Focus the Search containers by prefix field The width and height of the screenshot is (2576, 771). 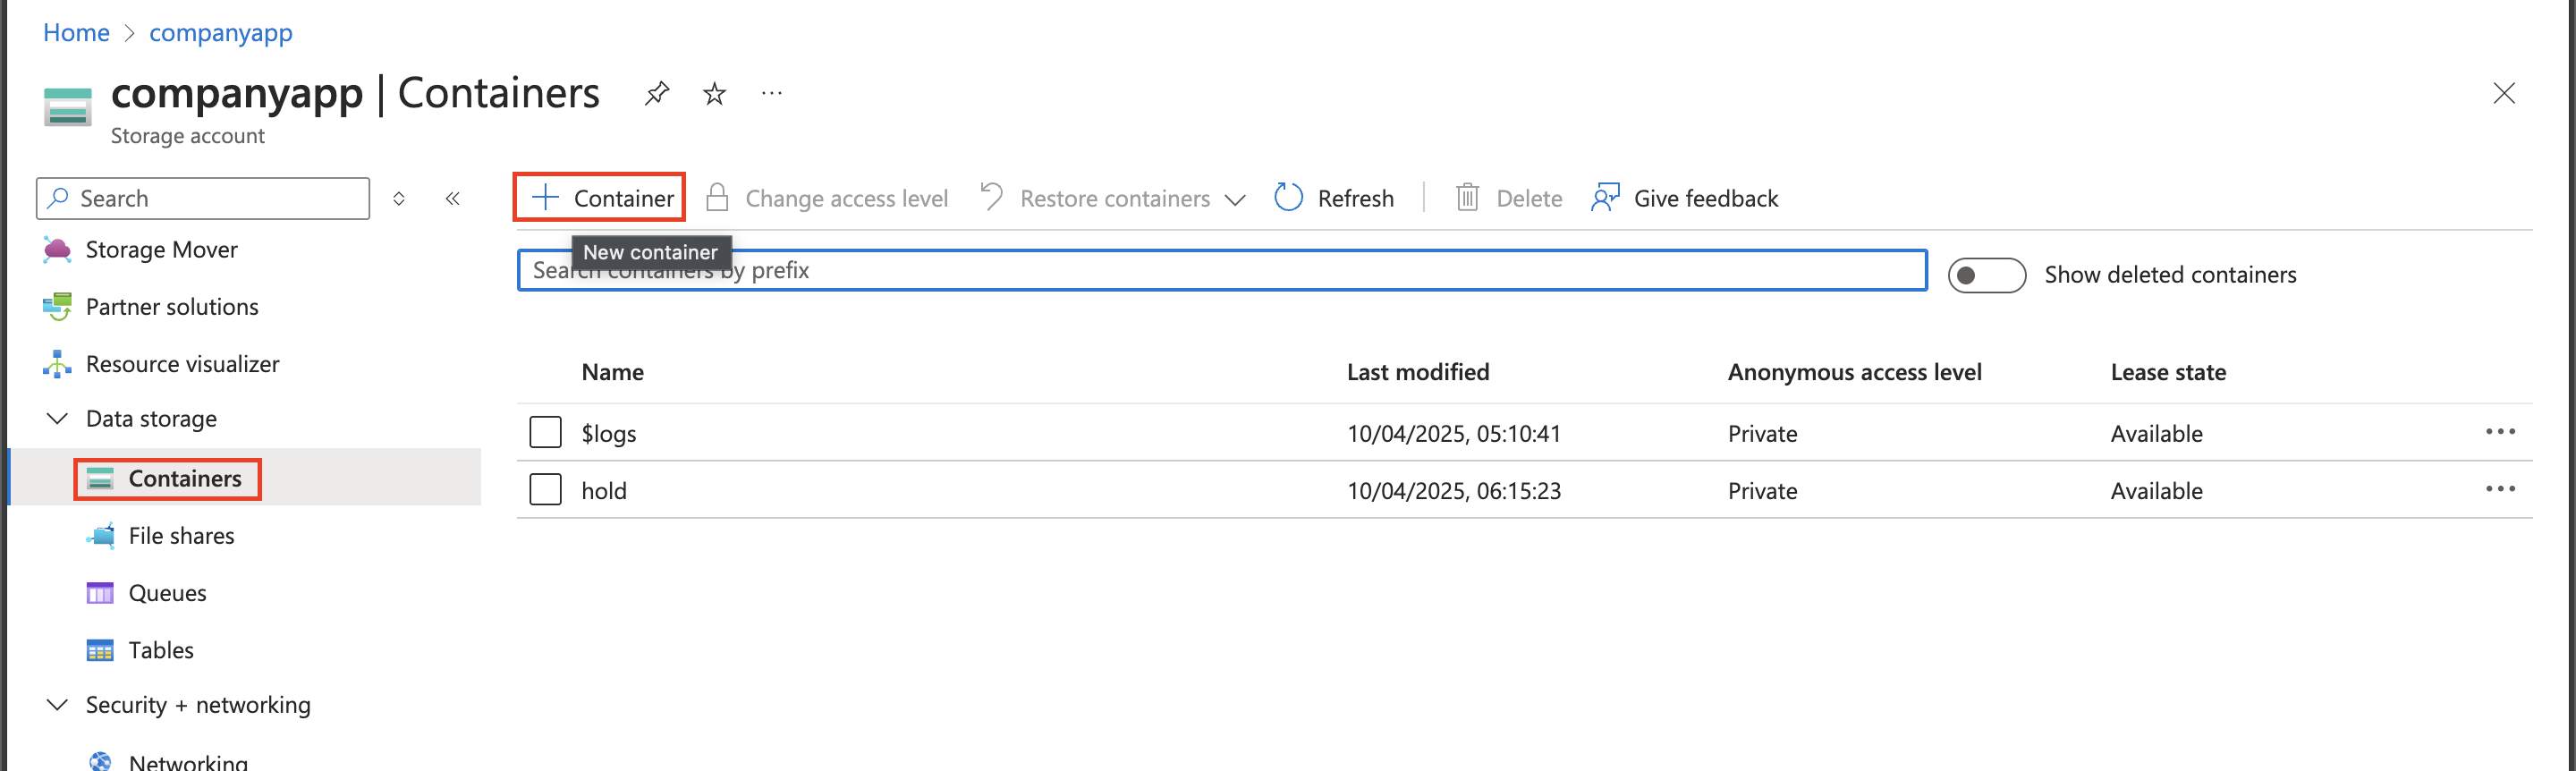(x=1222, y=270)
